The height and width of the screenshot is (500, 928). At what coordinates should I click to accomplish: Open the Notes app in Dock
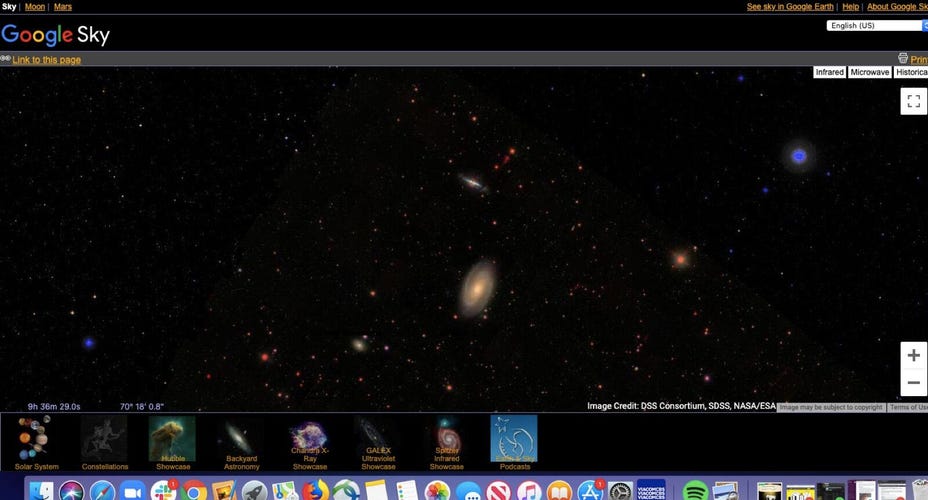click(376, 491)
